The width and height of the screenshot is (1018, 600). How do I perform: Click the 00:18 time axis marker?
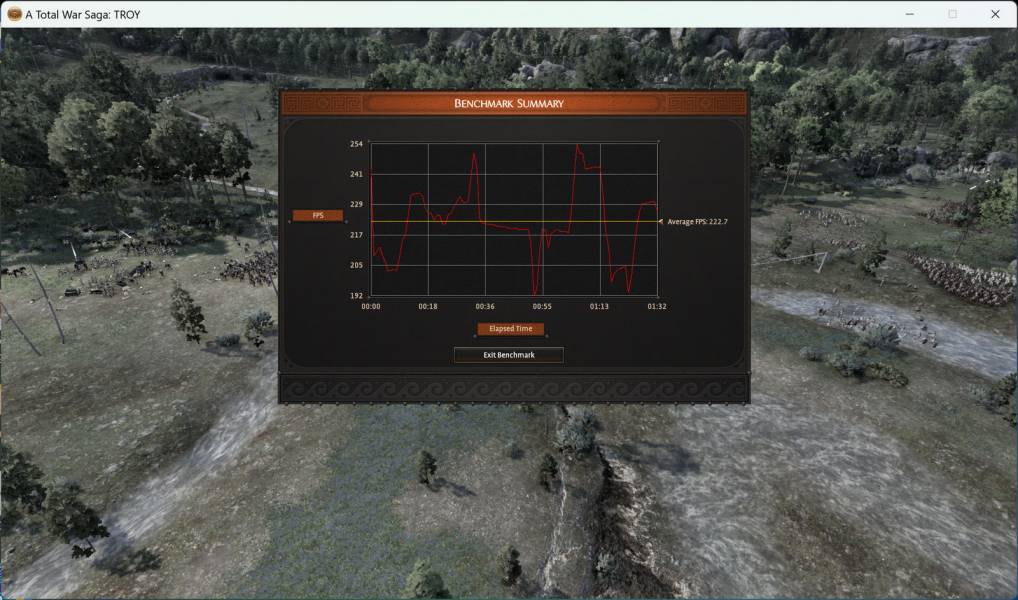[x=428, y=306]
